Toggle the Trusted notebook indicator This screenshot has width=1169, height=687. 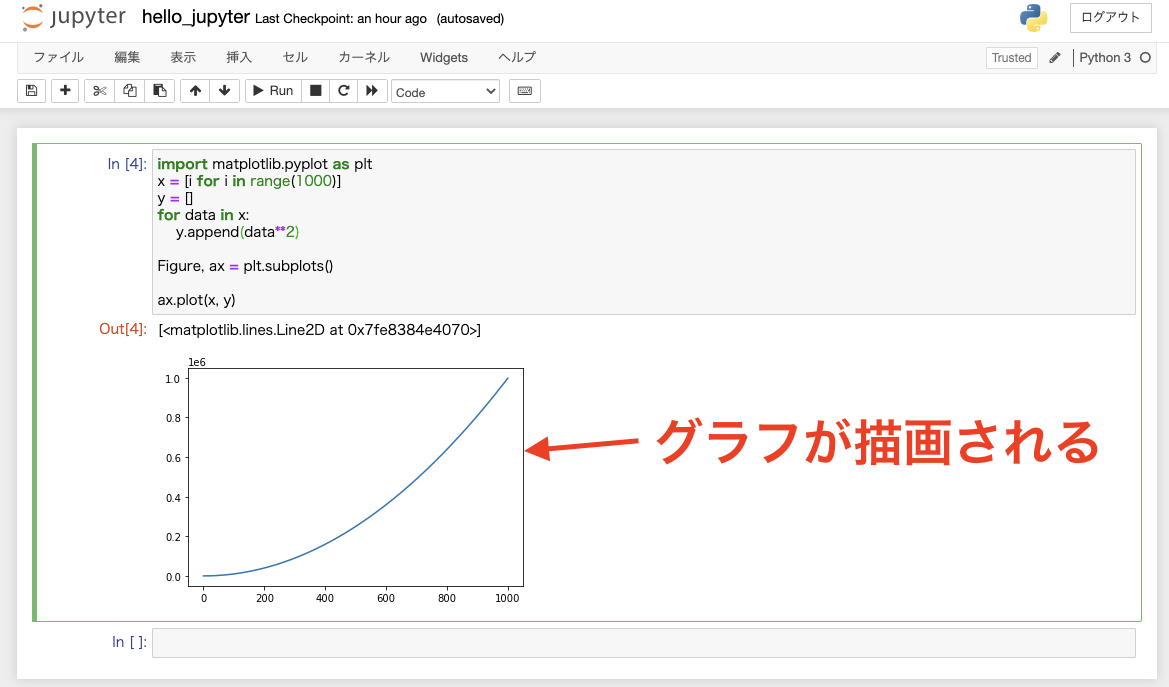click(1012, 57)
